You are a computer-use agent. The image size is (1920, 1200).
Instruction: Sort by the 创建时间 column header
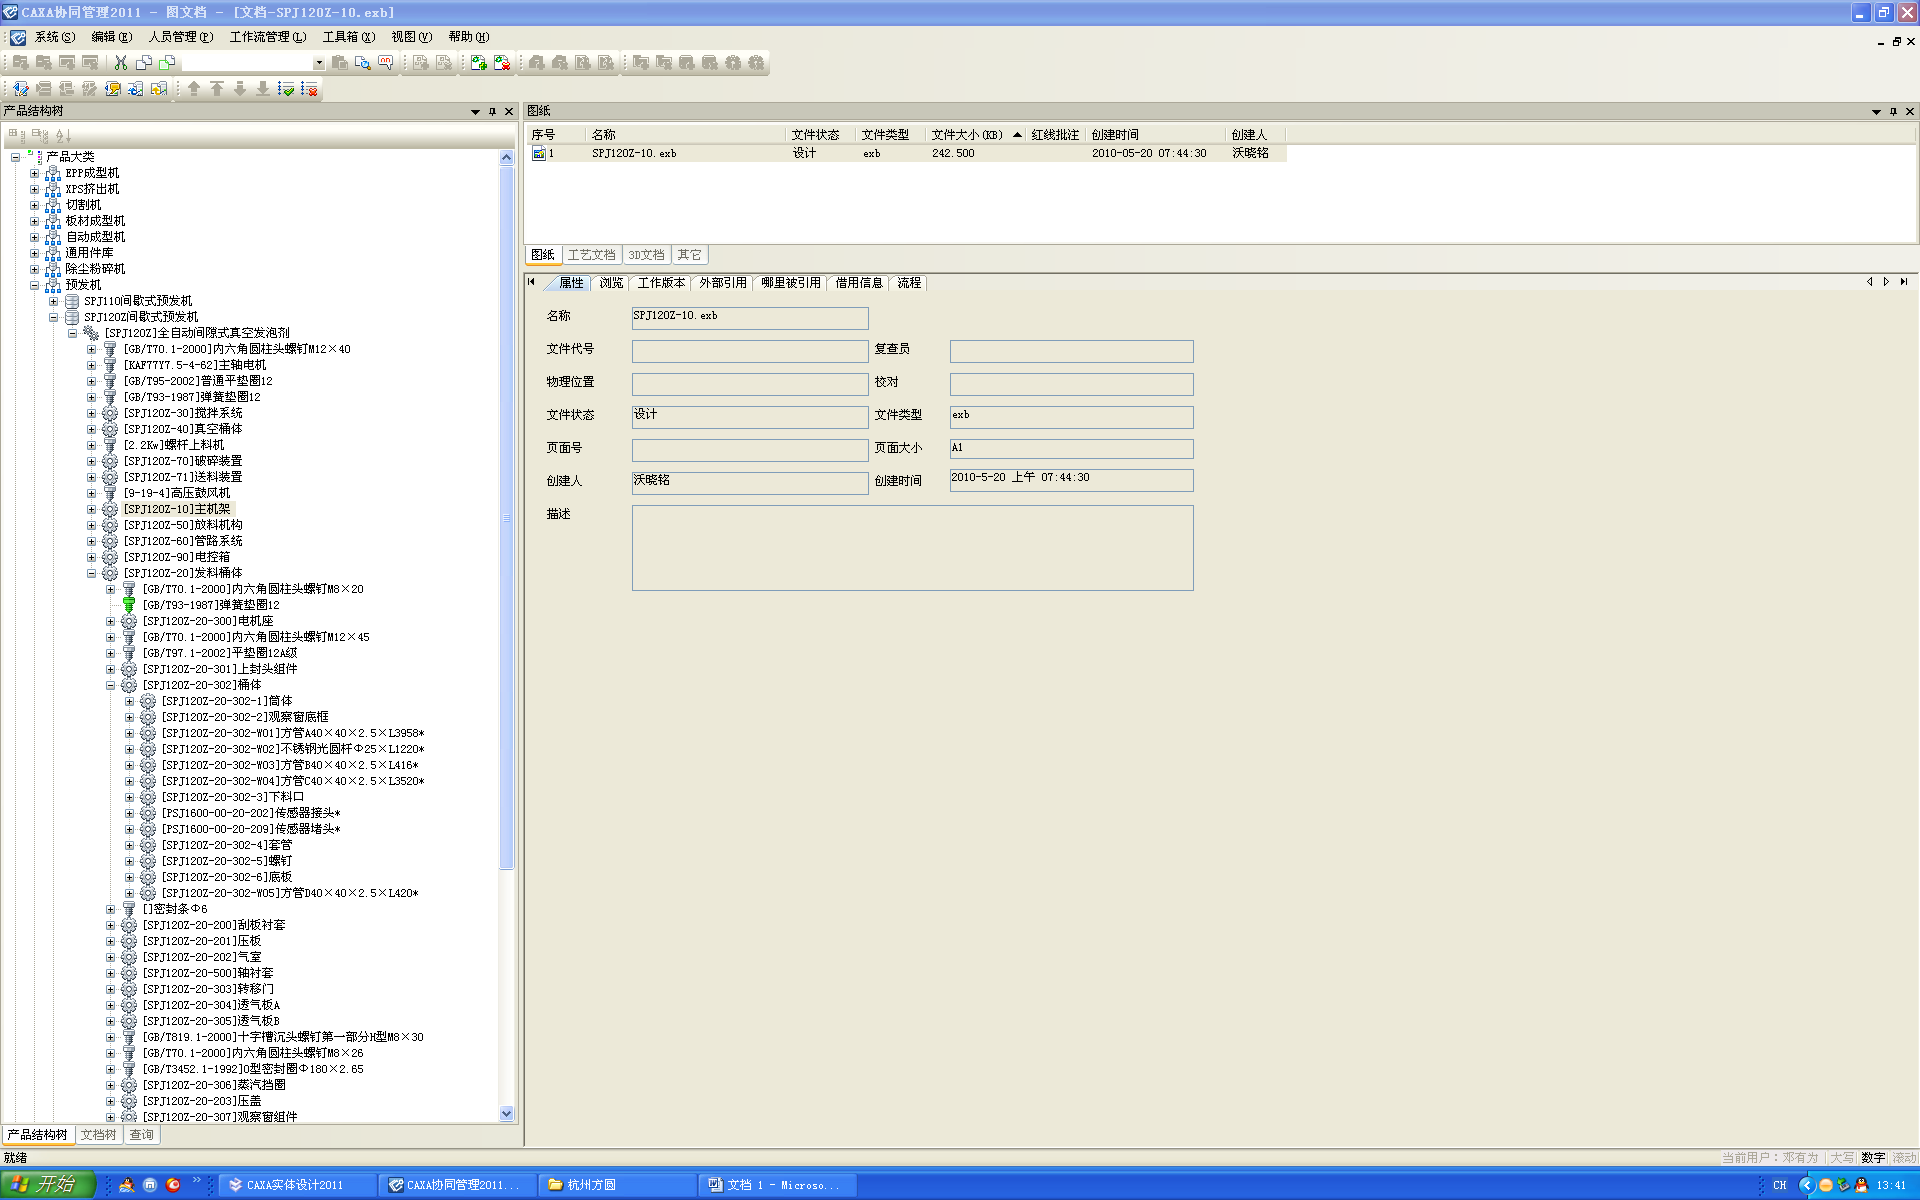point(1154,134)
